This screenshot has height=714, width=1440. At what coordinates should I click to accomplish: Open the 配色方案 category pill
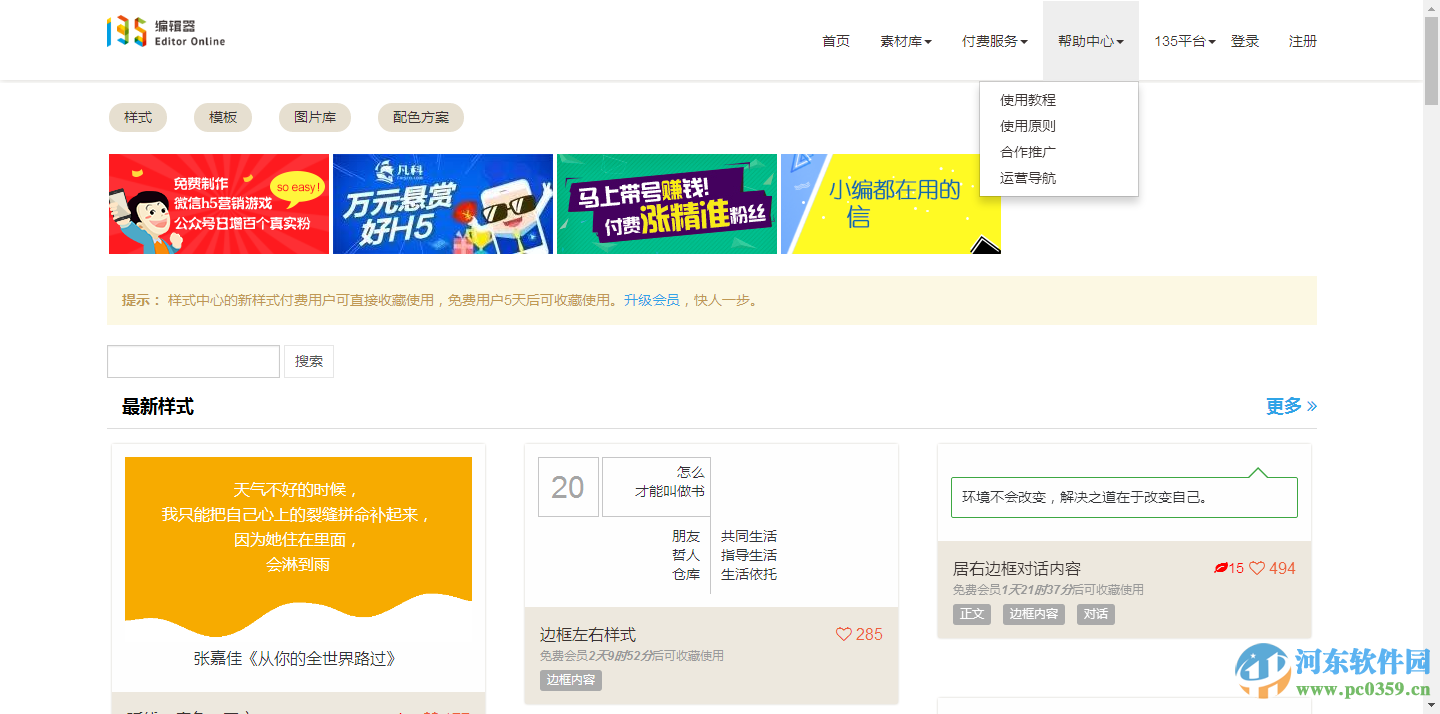(x=421, y=117)
